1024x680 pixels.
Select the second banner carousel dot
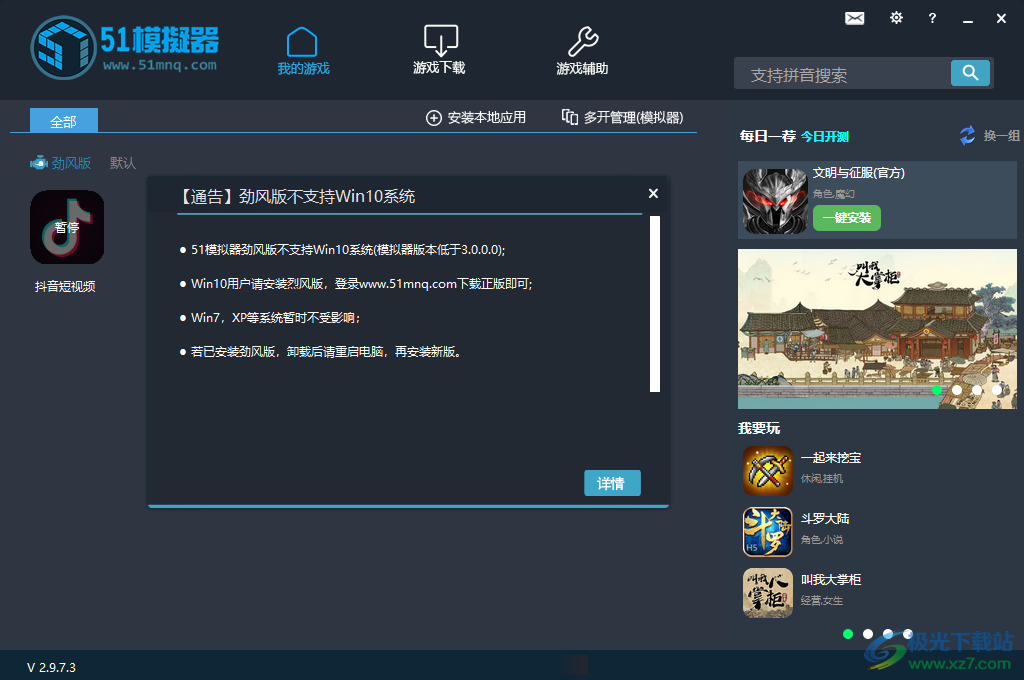pos(957,390)
